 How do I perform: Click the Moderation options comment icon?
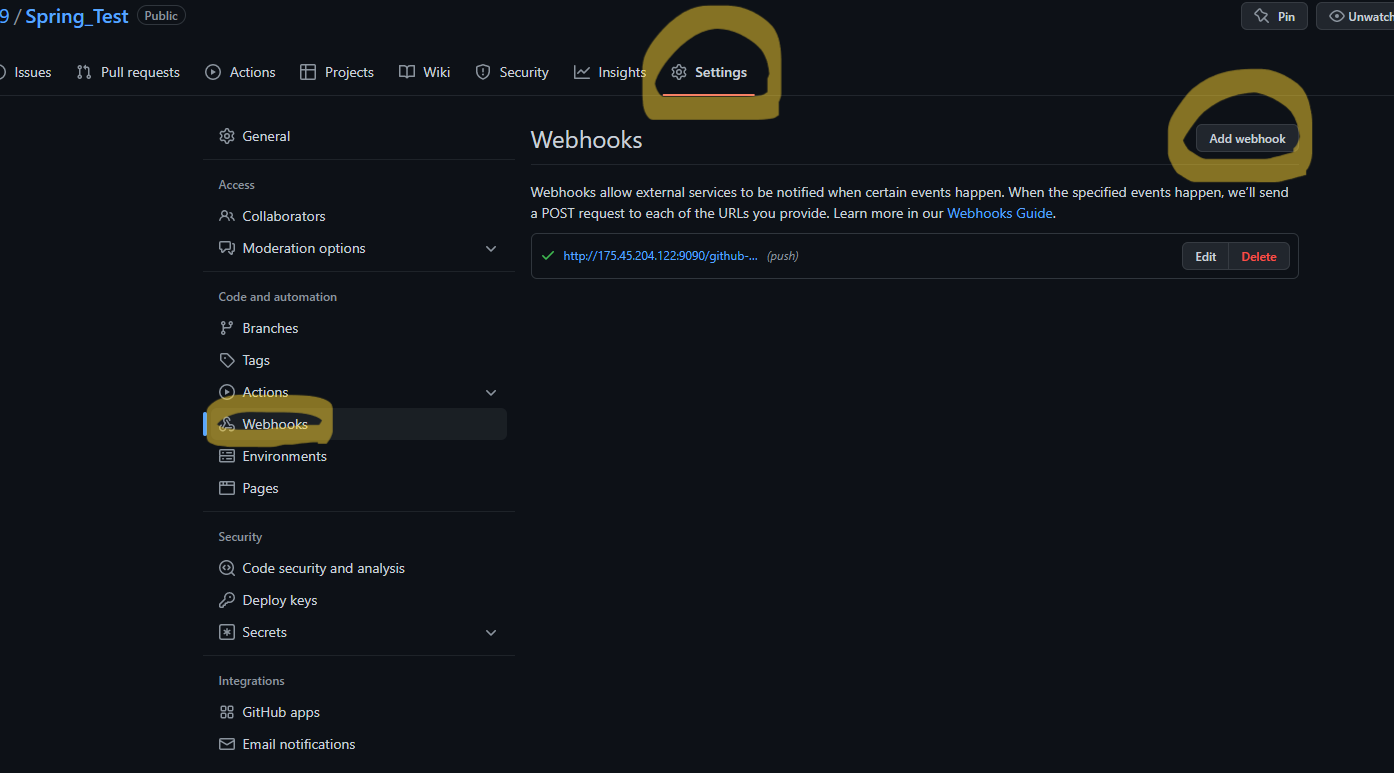(227, 248)
